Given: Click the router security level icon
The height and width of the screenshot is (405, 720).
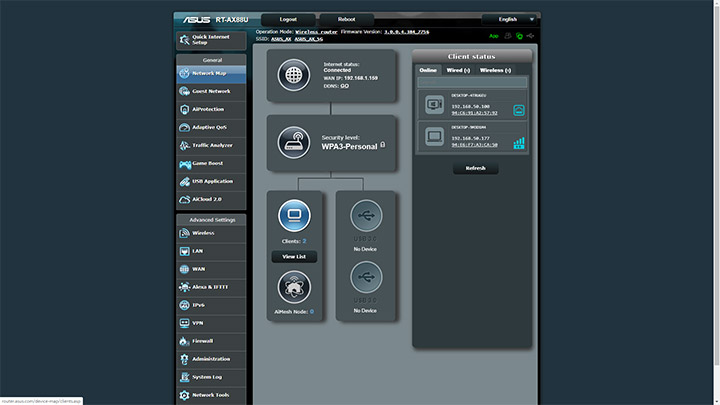Looking at the screenshot, I should click(x=293, y=142).
